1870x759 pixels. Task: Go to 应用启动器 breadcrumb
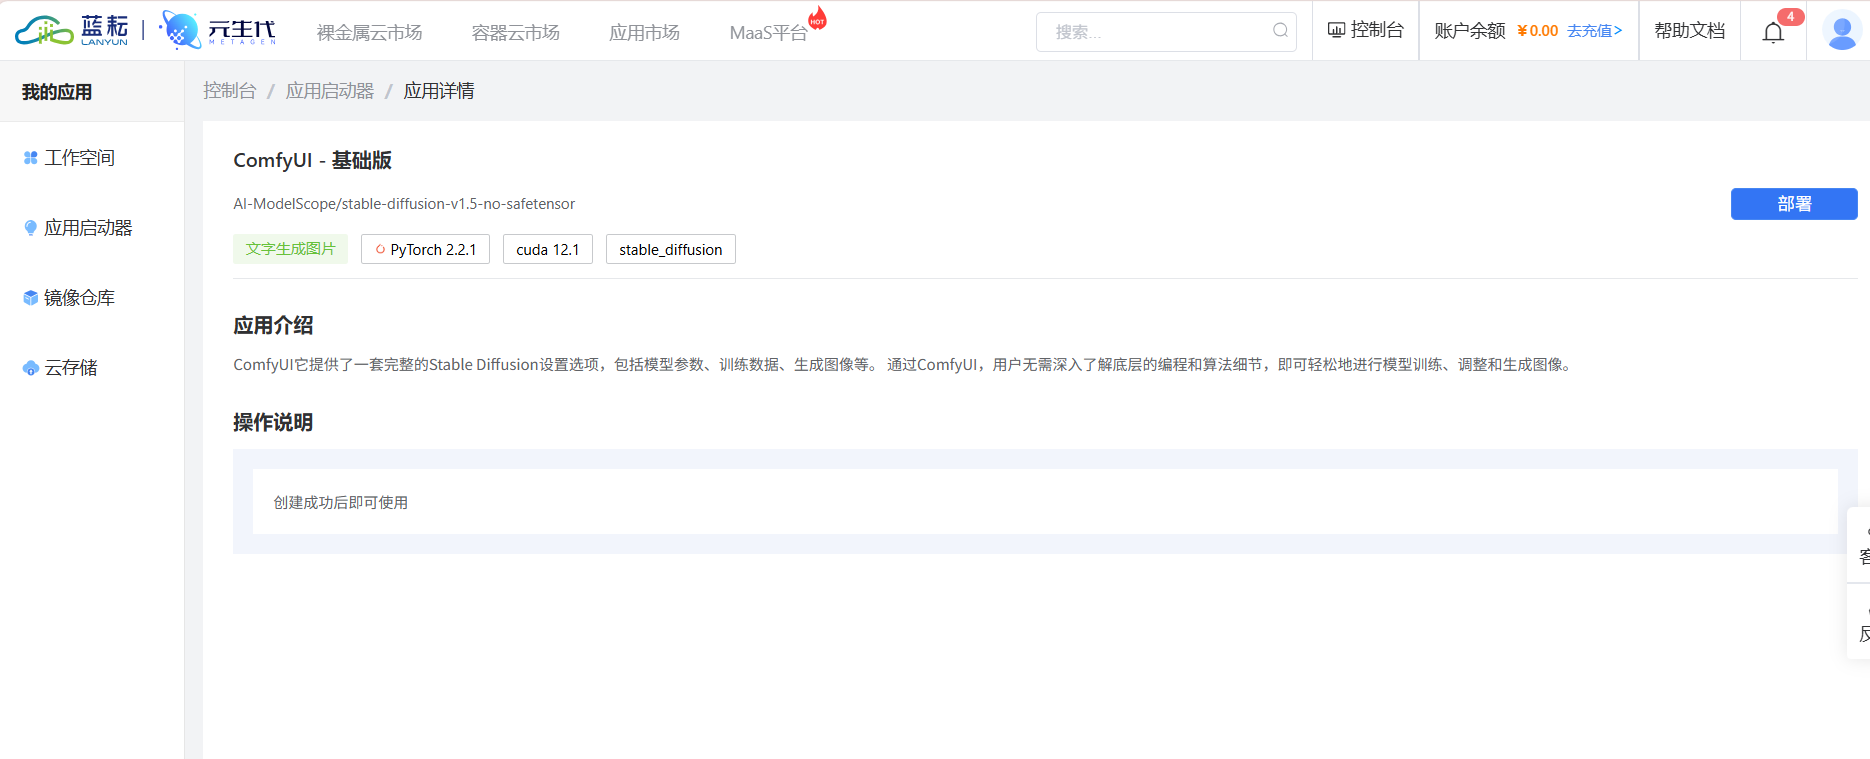(x=330, y=91)
